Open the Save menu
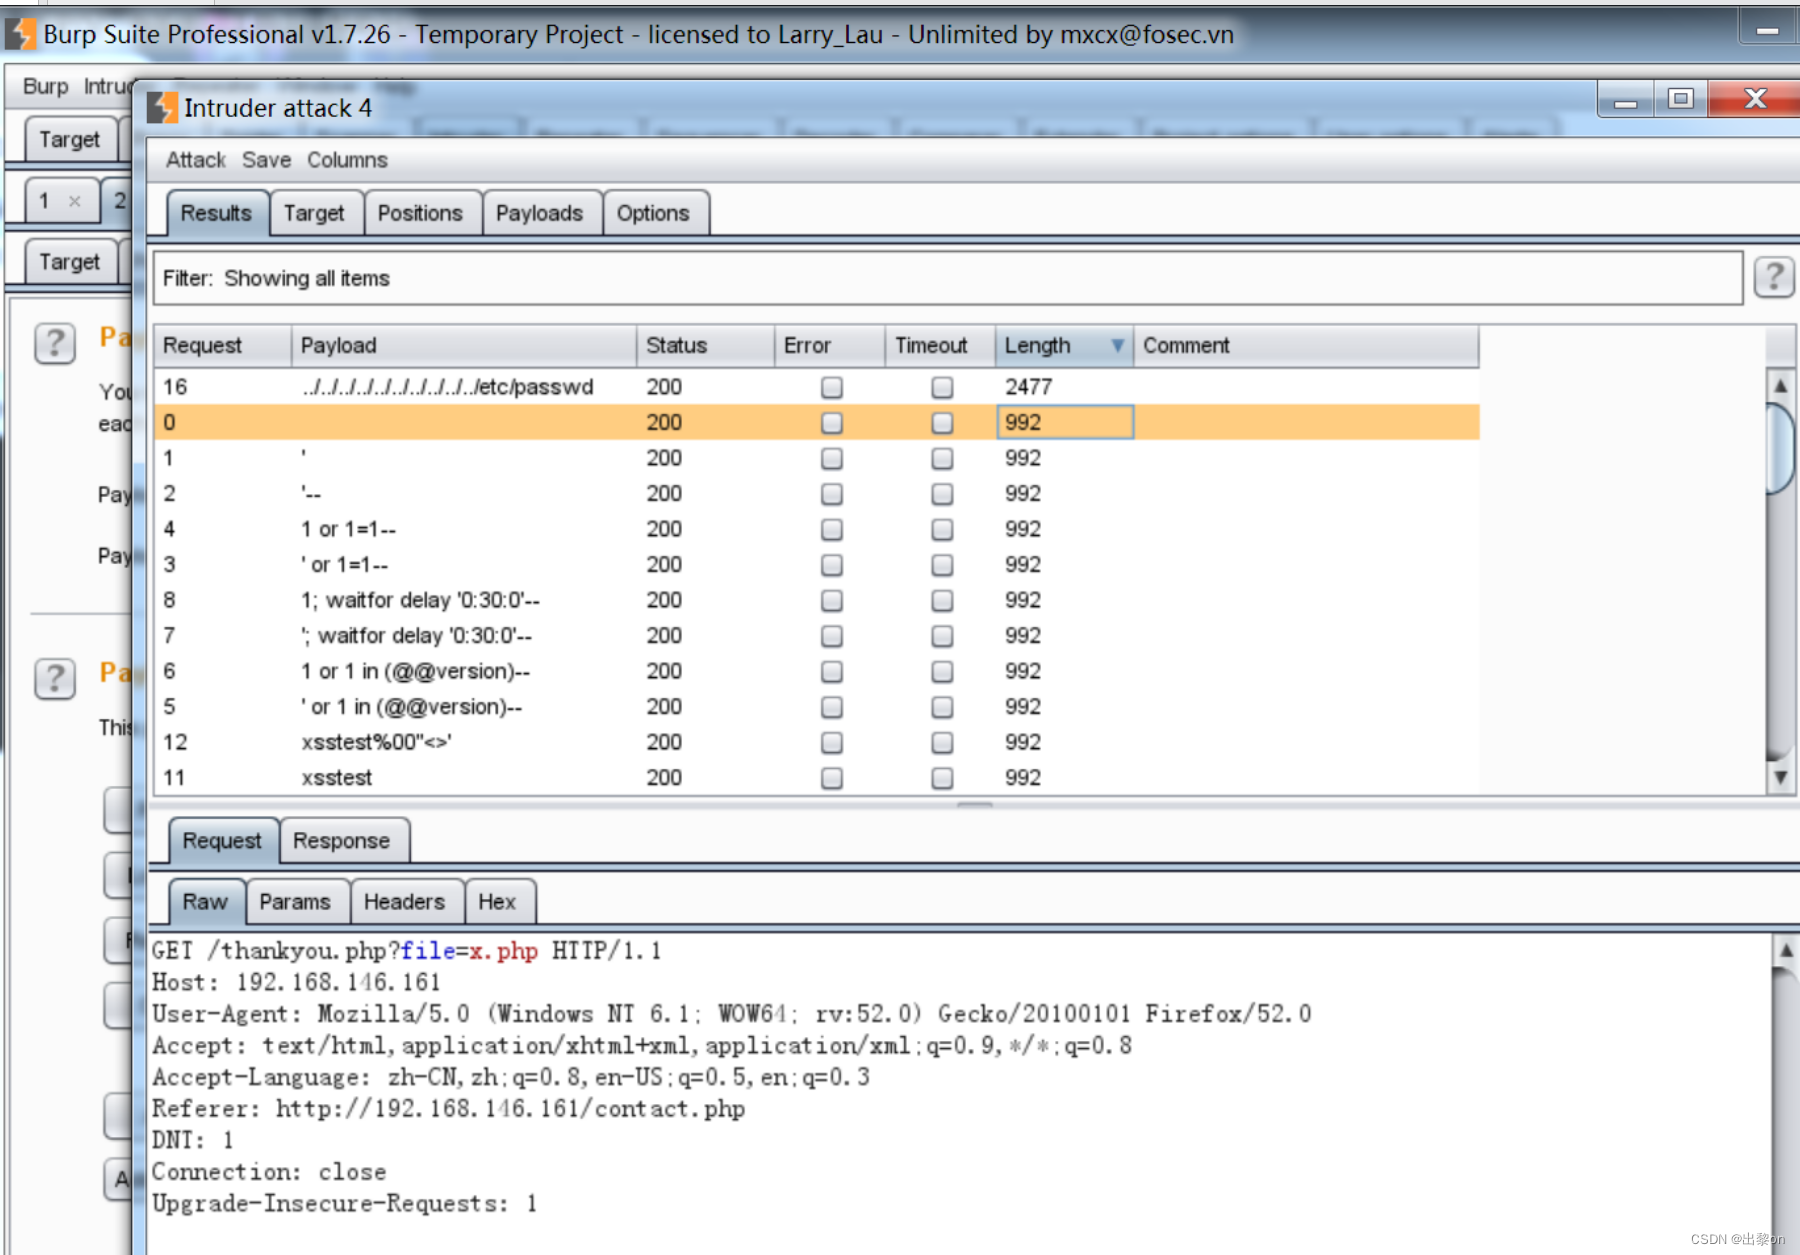 (x=266, y=160)
